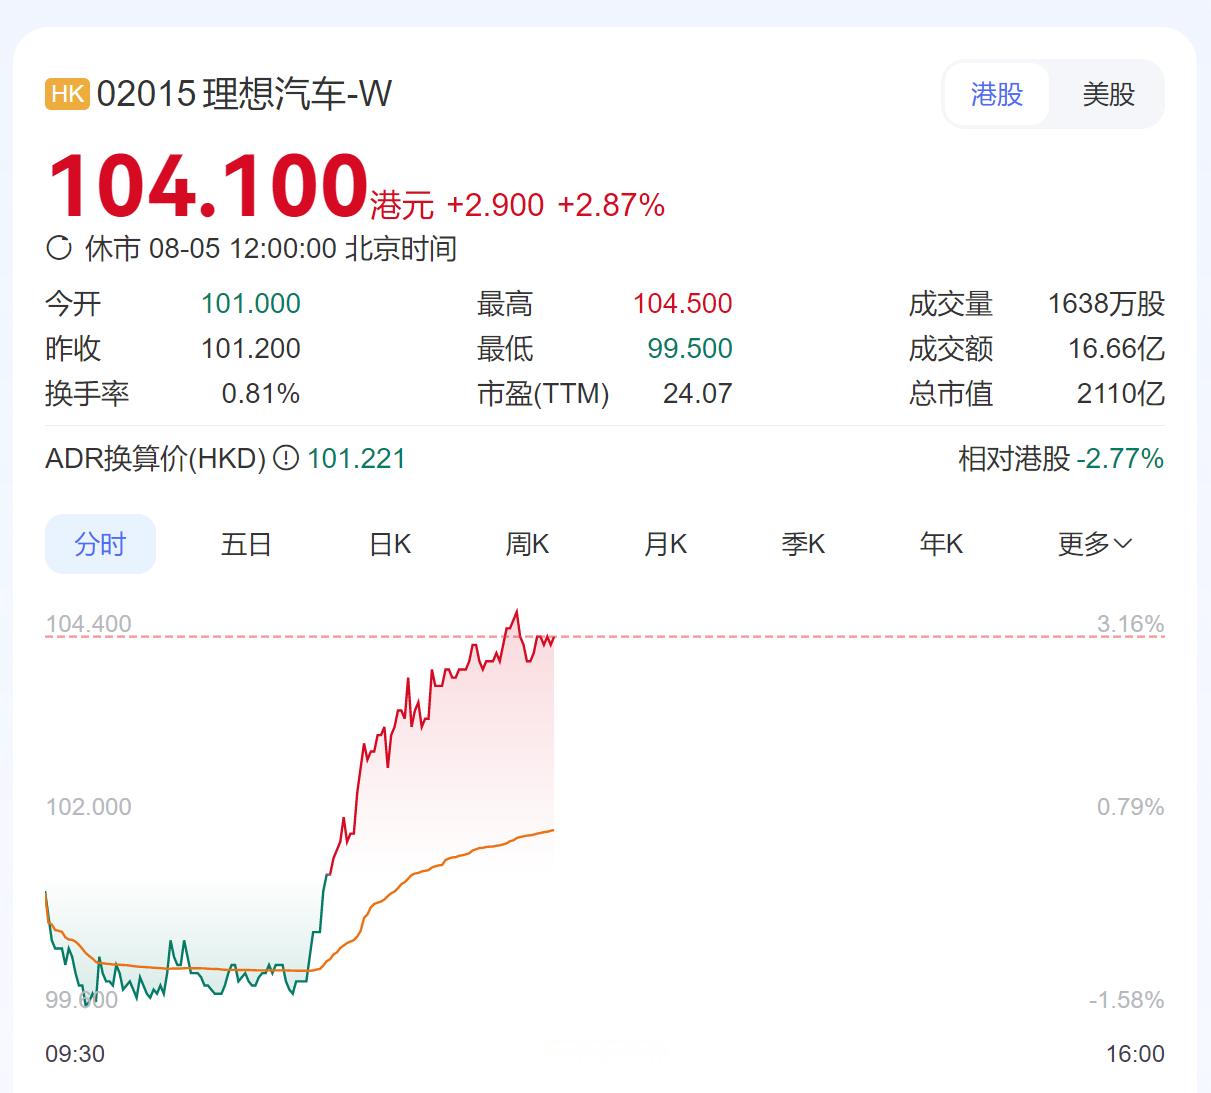Viewport: 1211px width, 1093px height.
Task: Click the 市盈(TTM) label
Action: [x=543, y=394]
